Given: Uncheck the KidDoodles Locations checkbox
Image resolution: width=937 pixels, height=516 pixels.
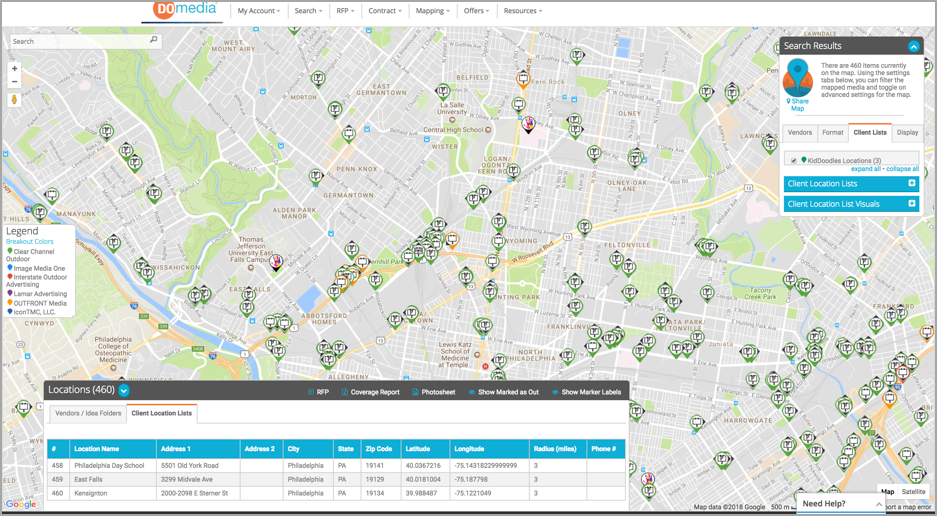Looking at the screenshot, I should tap(794, 161).
